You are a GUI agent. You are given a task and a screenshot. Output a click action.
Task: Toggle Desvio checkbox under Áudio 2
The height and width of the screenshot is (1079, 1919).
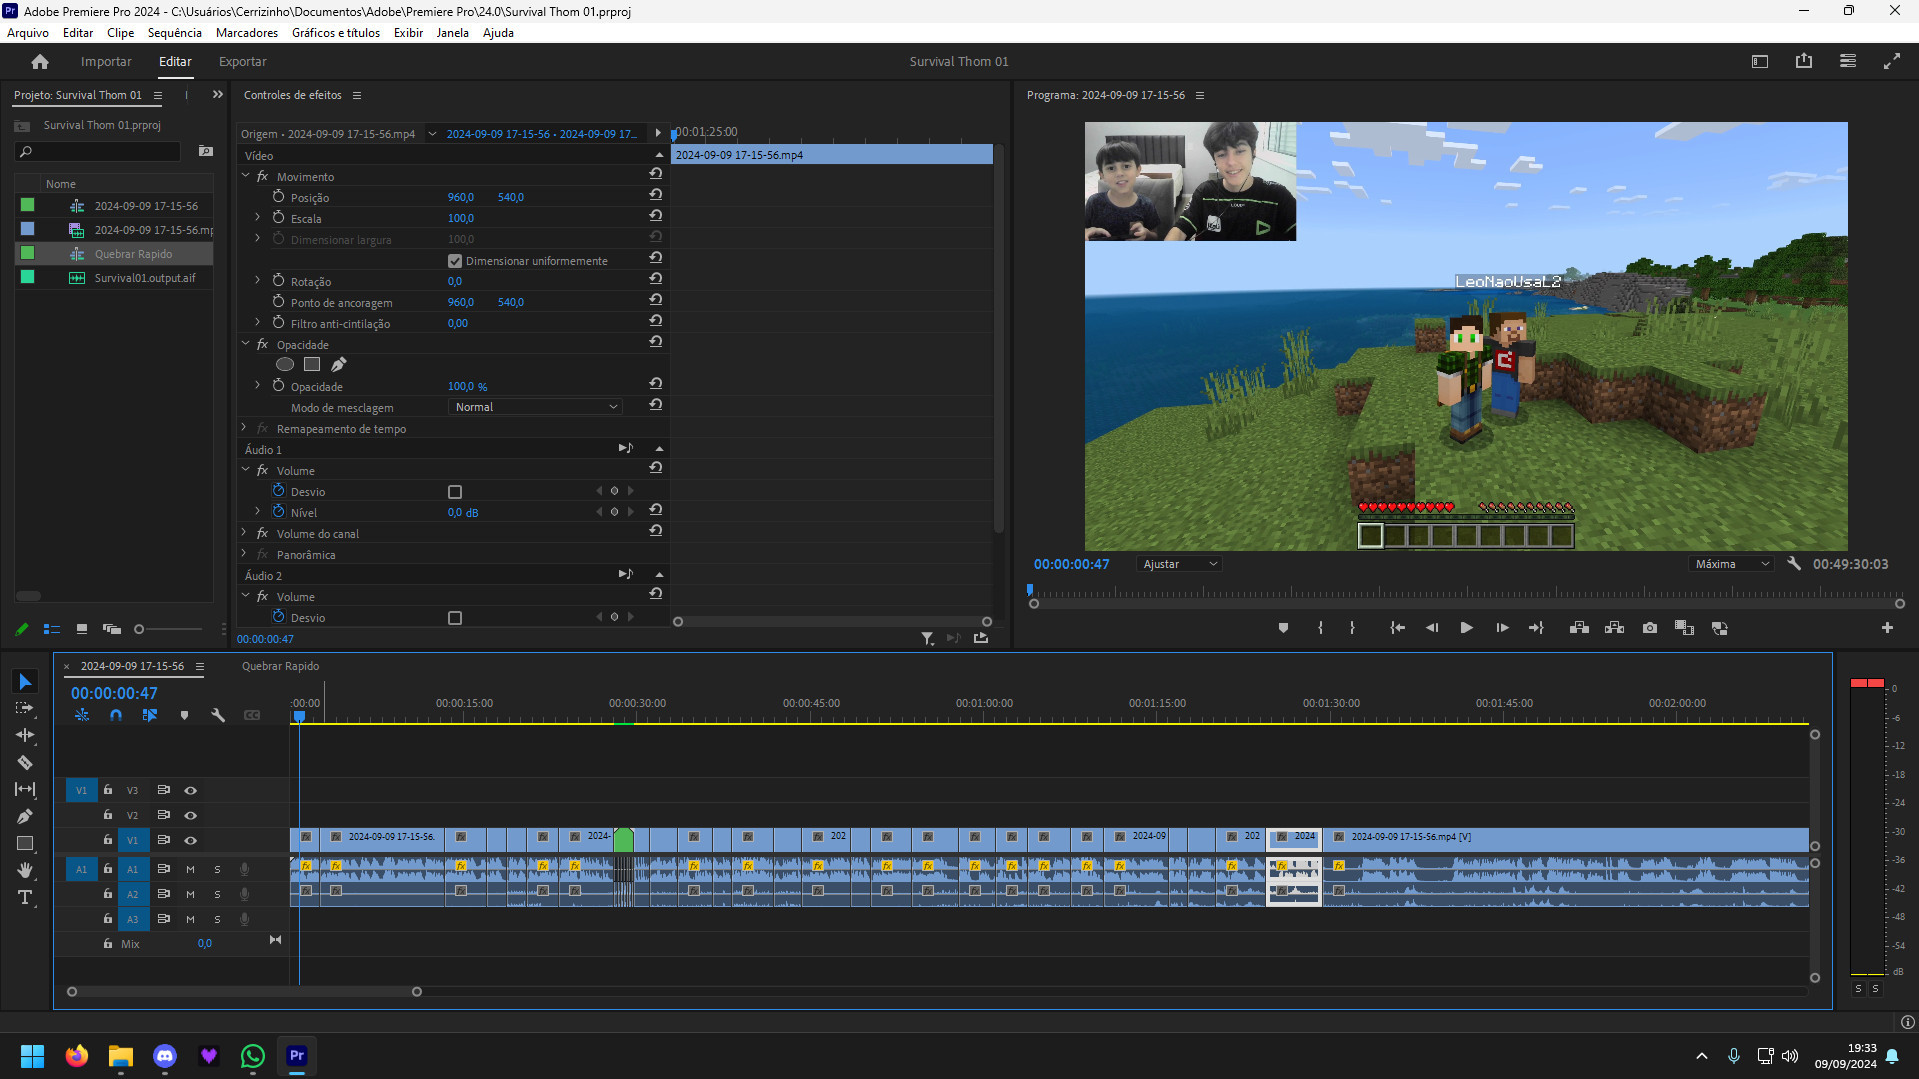[x=455, y=618]
